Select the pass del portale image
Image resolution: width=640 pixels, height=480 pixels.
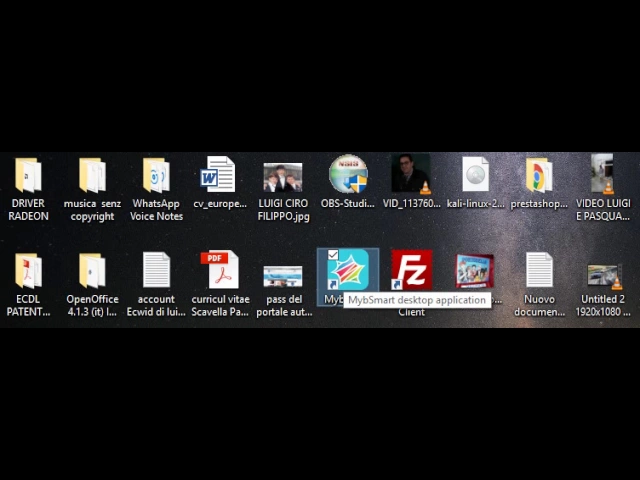283,277
